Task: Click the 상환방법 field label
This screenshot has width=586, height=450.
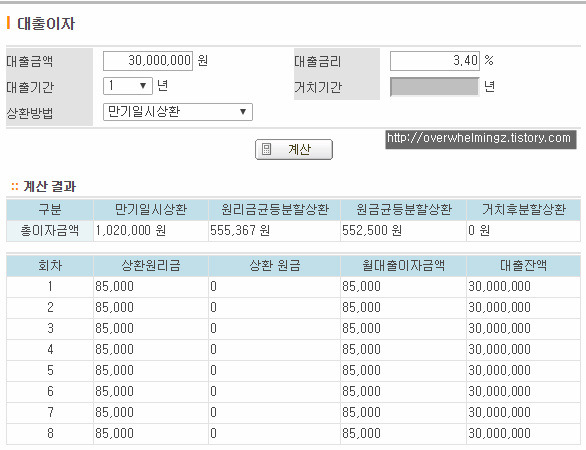Action: 30,112
